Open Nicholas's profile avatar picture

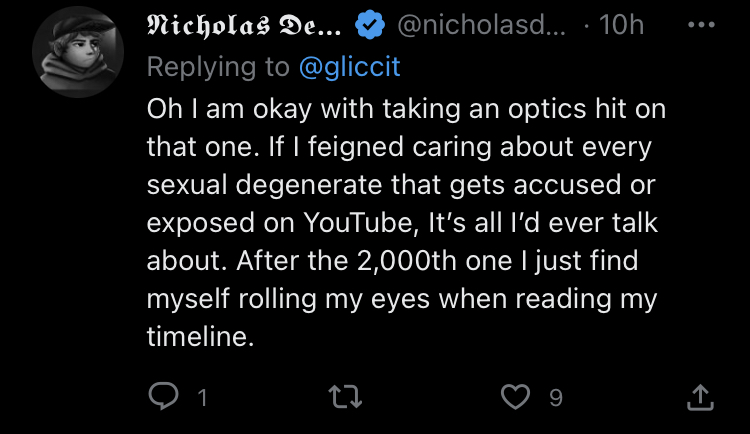coord(78,52)
